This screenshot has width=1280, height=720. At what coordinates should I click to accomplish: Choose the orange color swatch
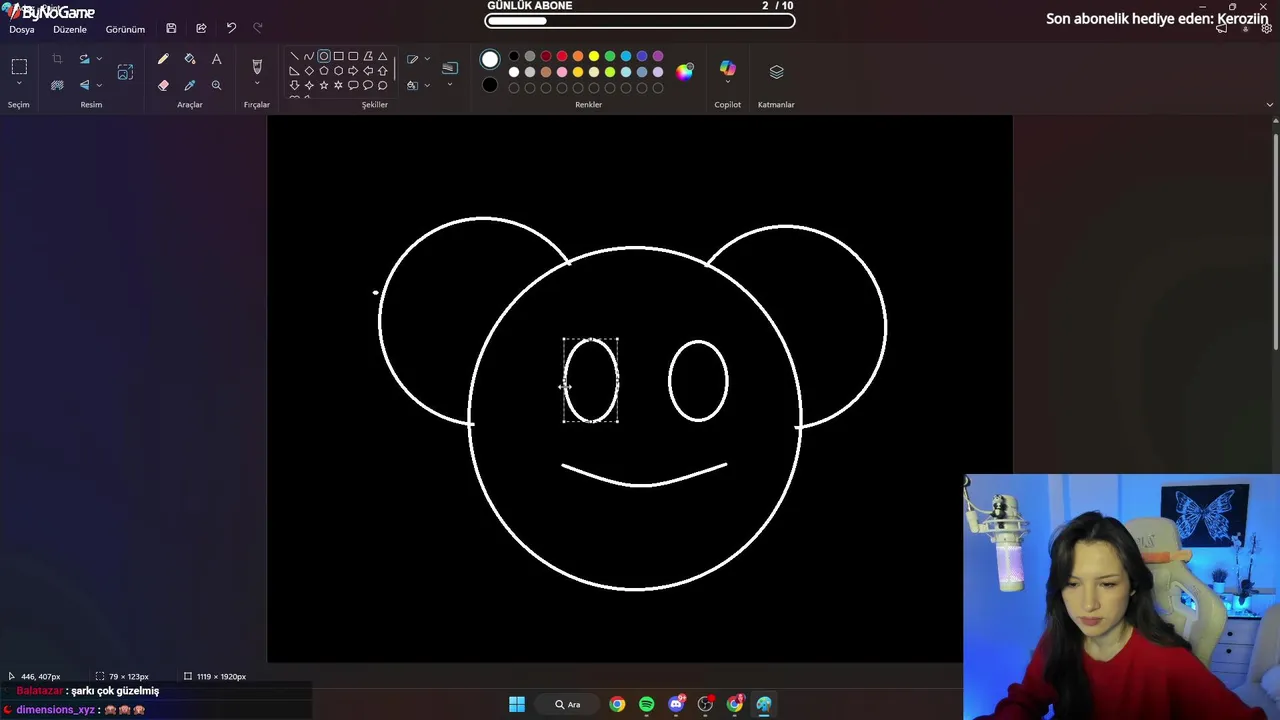coord(578,56)
